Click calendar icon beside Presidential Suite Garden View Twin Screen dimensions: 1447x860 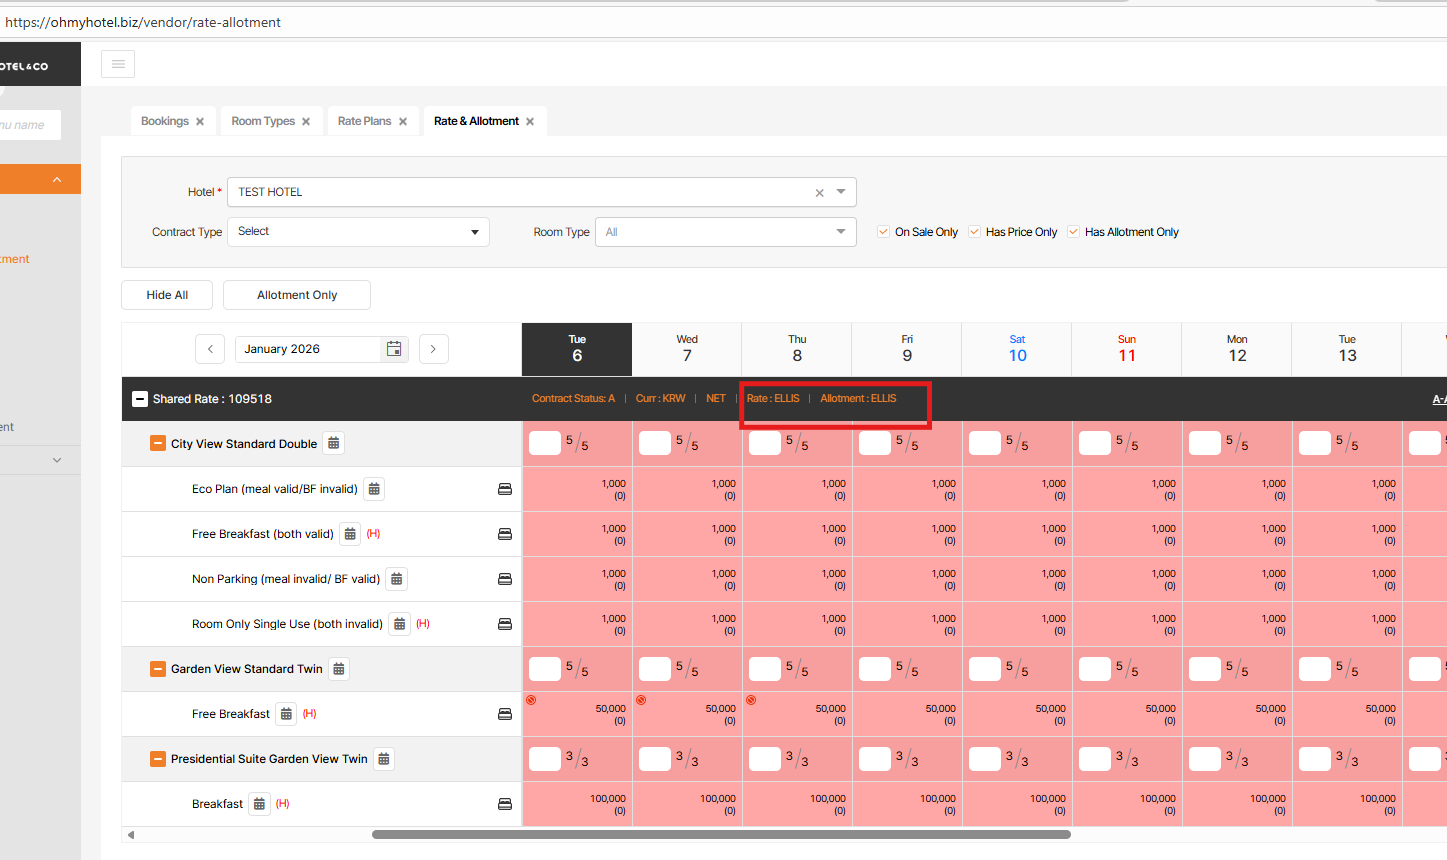[384, 759]
